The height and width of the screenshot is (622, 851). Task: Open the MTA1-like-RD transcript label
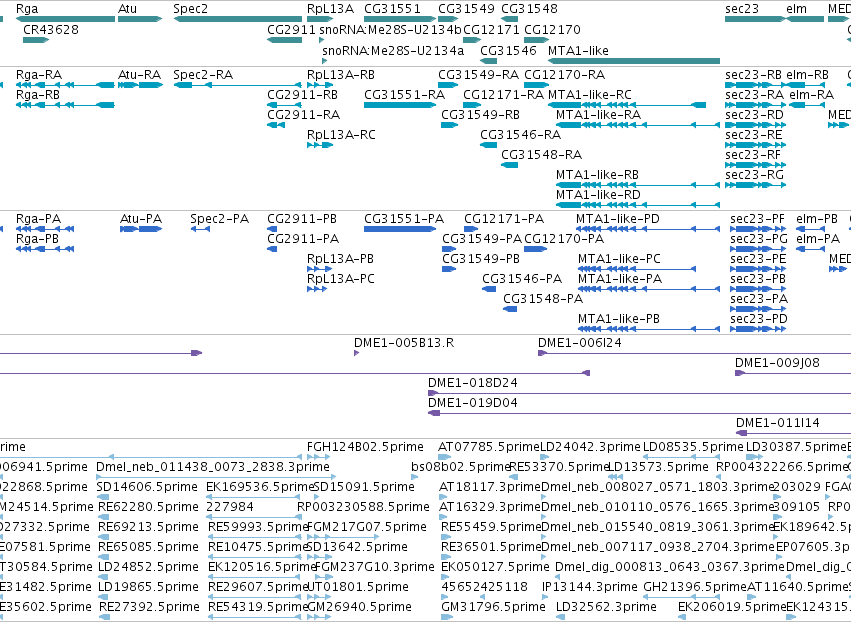(598, 194)
